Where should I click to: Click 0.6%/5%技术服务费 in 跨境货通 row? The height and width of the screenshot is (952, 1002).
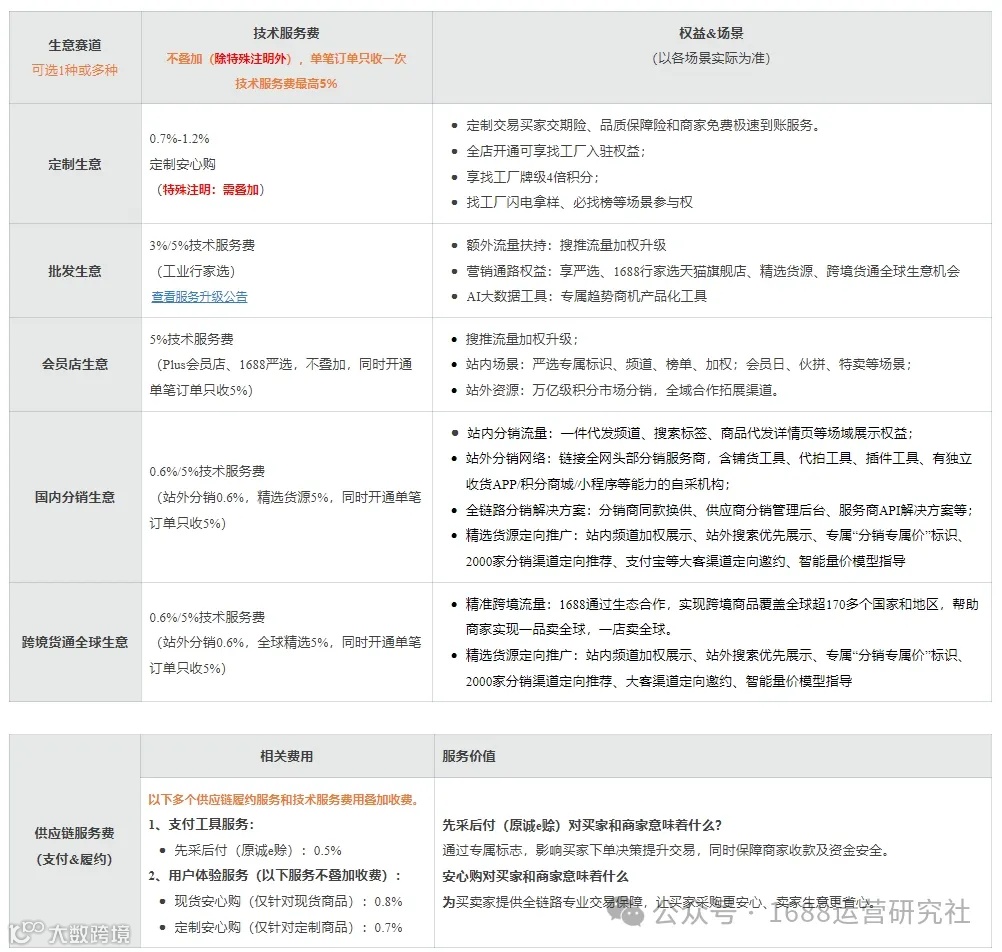pos(208,617)
